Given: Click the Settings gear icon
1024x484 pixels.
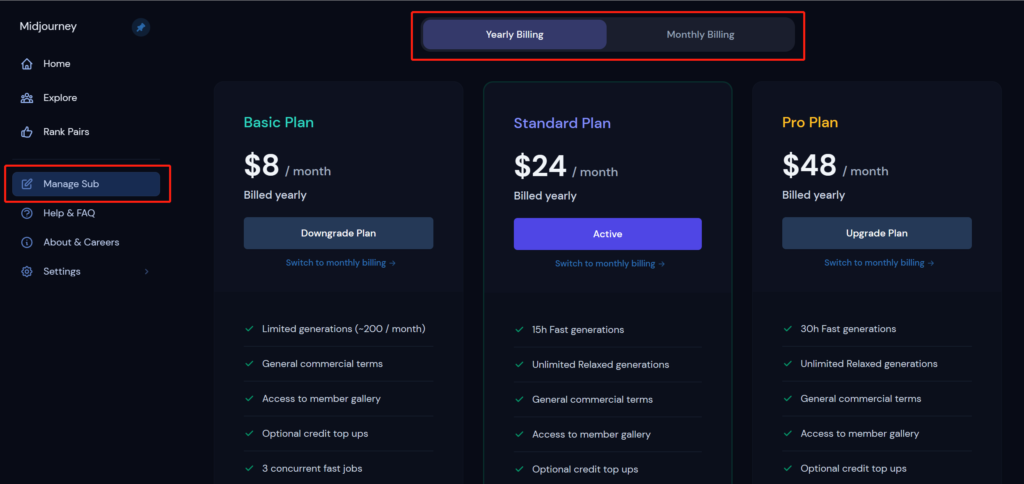Looking at the screenshot, I should point(27,272).
